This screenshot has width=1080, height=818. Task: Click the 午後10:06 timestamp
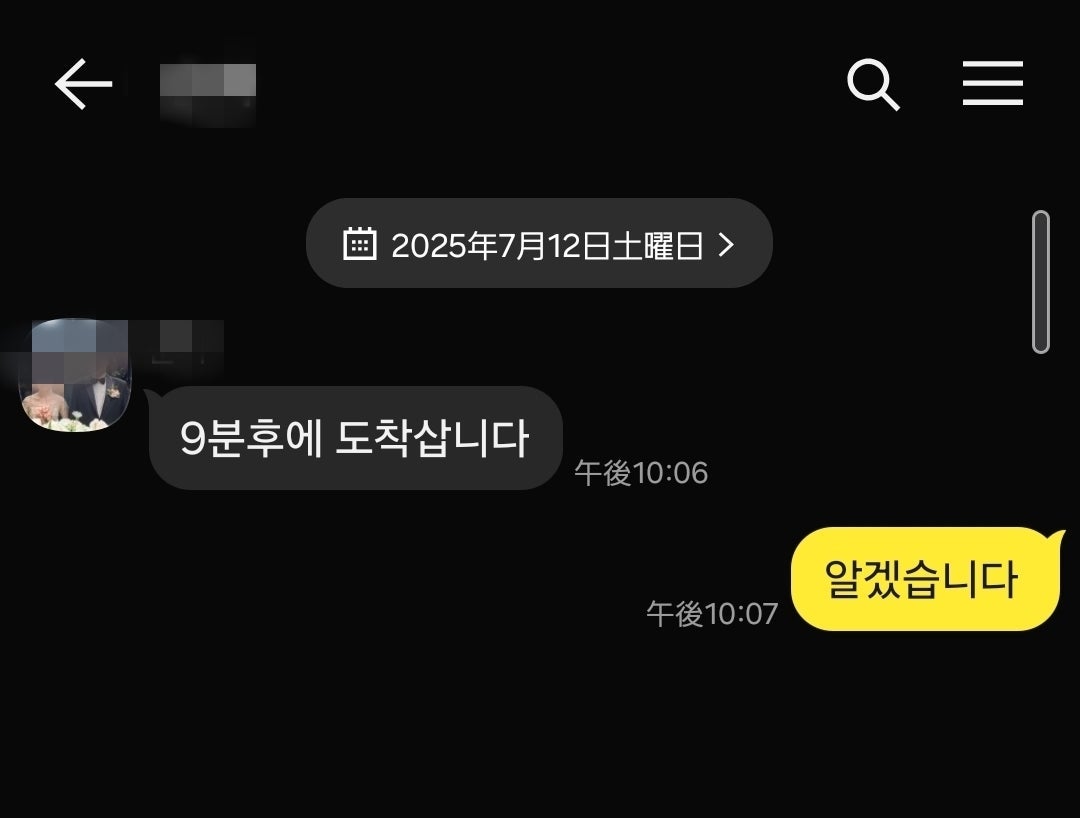pos(641,473)
